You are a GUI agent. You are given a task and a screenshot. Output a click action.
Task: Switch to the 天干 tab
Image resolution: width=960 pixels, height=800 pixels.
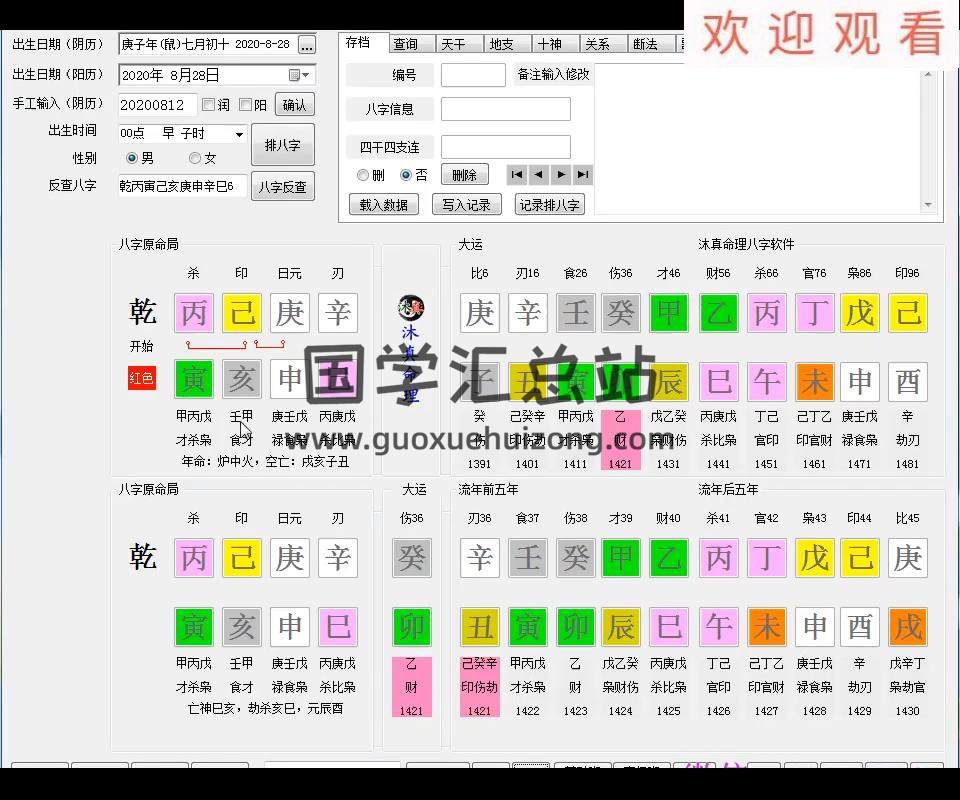[x=453, y=44]
